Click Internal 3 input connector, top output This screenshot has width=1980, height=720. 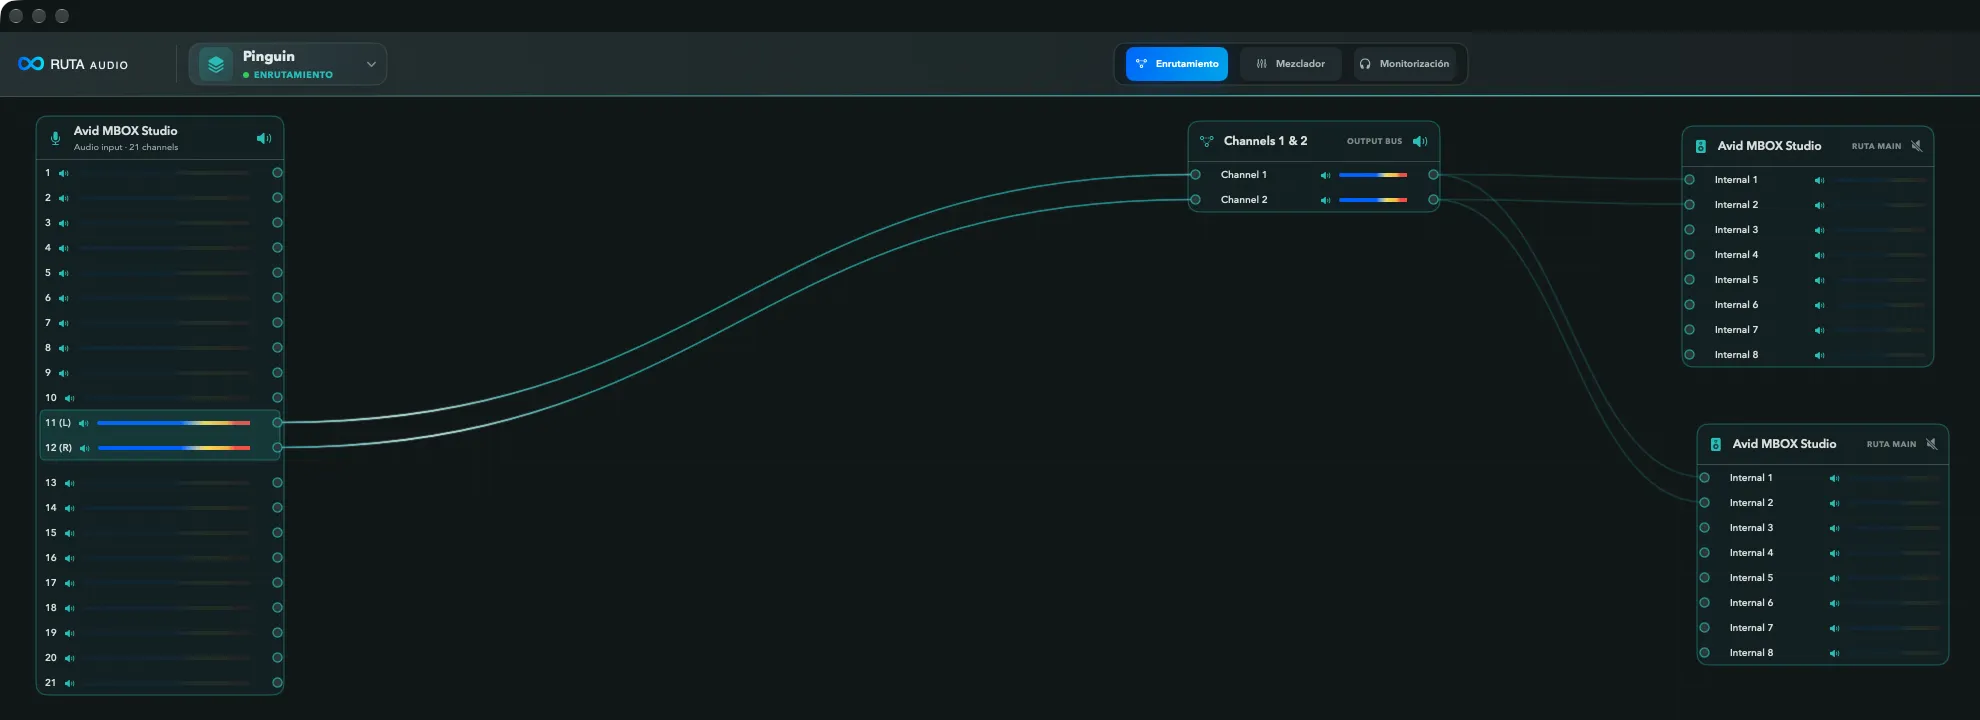click(1690, 230)
